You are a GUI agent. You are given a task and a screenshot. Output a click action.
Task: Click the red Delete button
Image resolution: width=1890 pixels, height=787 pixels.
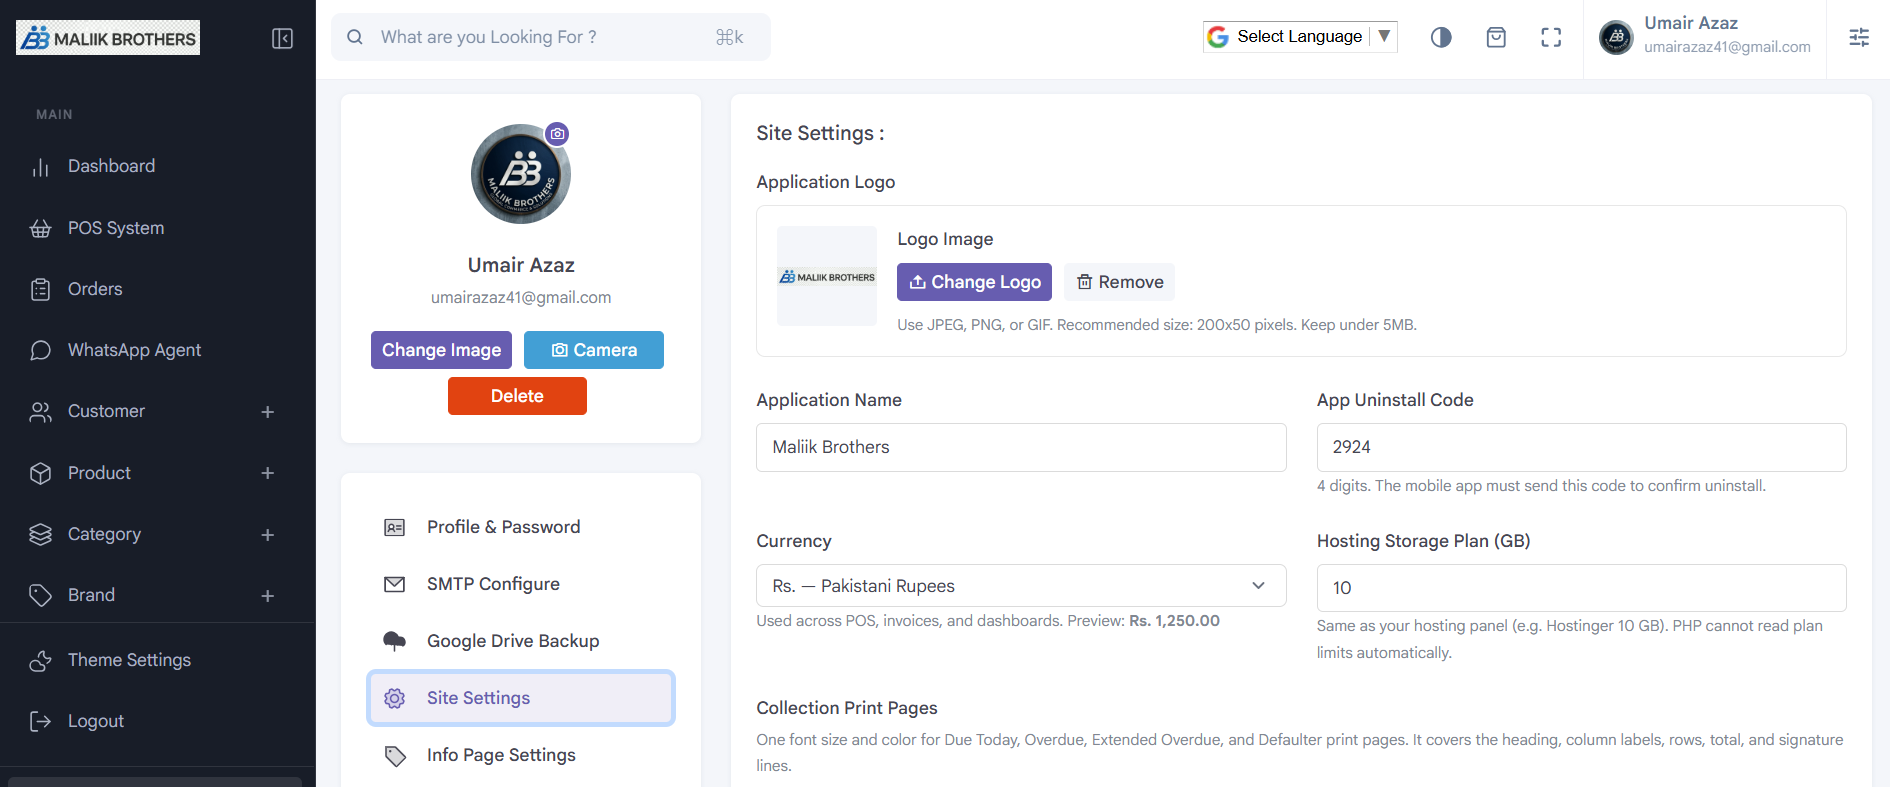(x=517, y=396)
